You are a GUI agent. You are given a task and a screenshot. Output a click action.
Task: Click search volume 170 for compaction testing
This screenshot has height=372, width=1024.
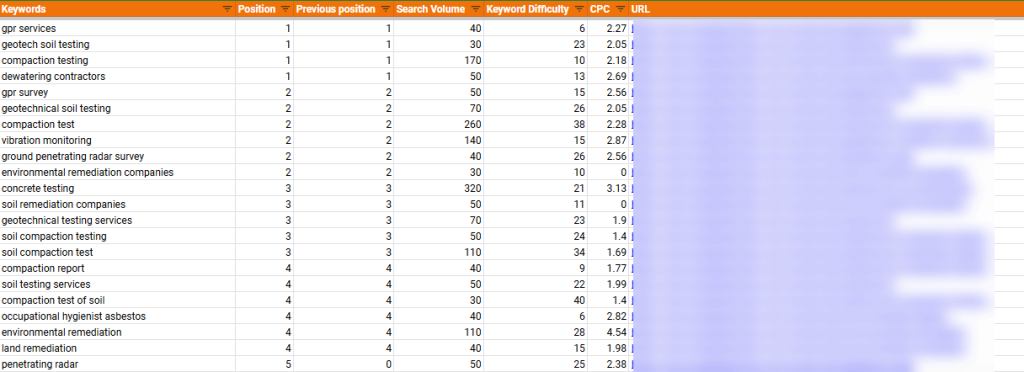[x=438, y=61]
